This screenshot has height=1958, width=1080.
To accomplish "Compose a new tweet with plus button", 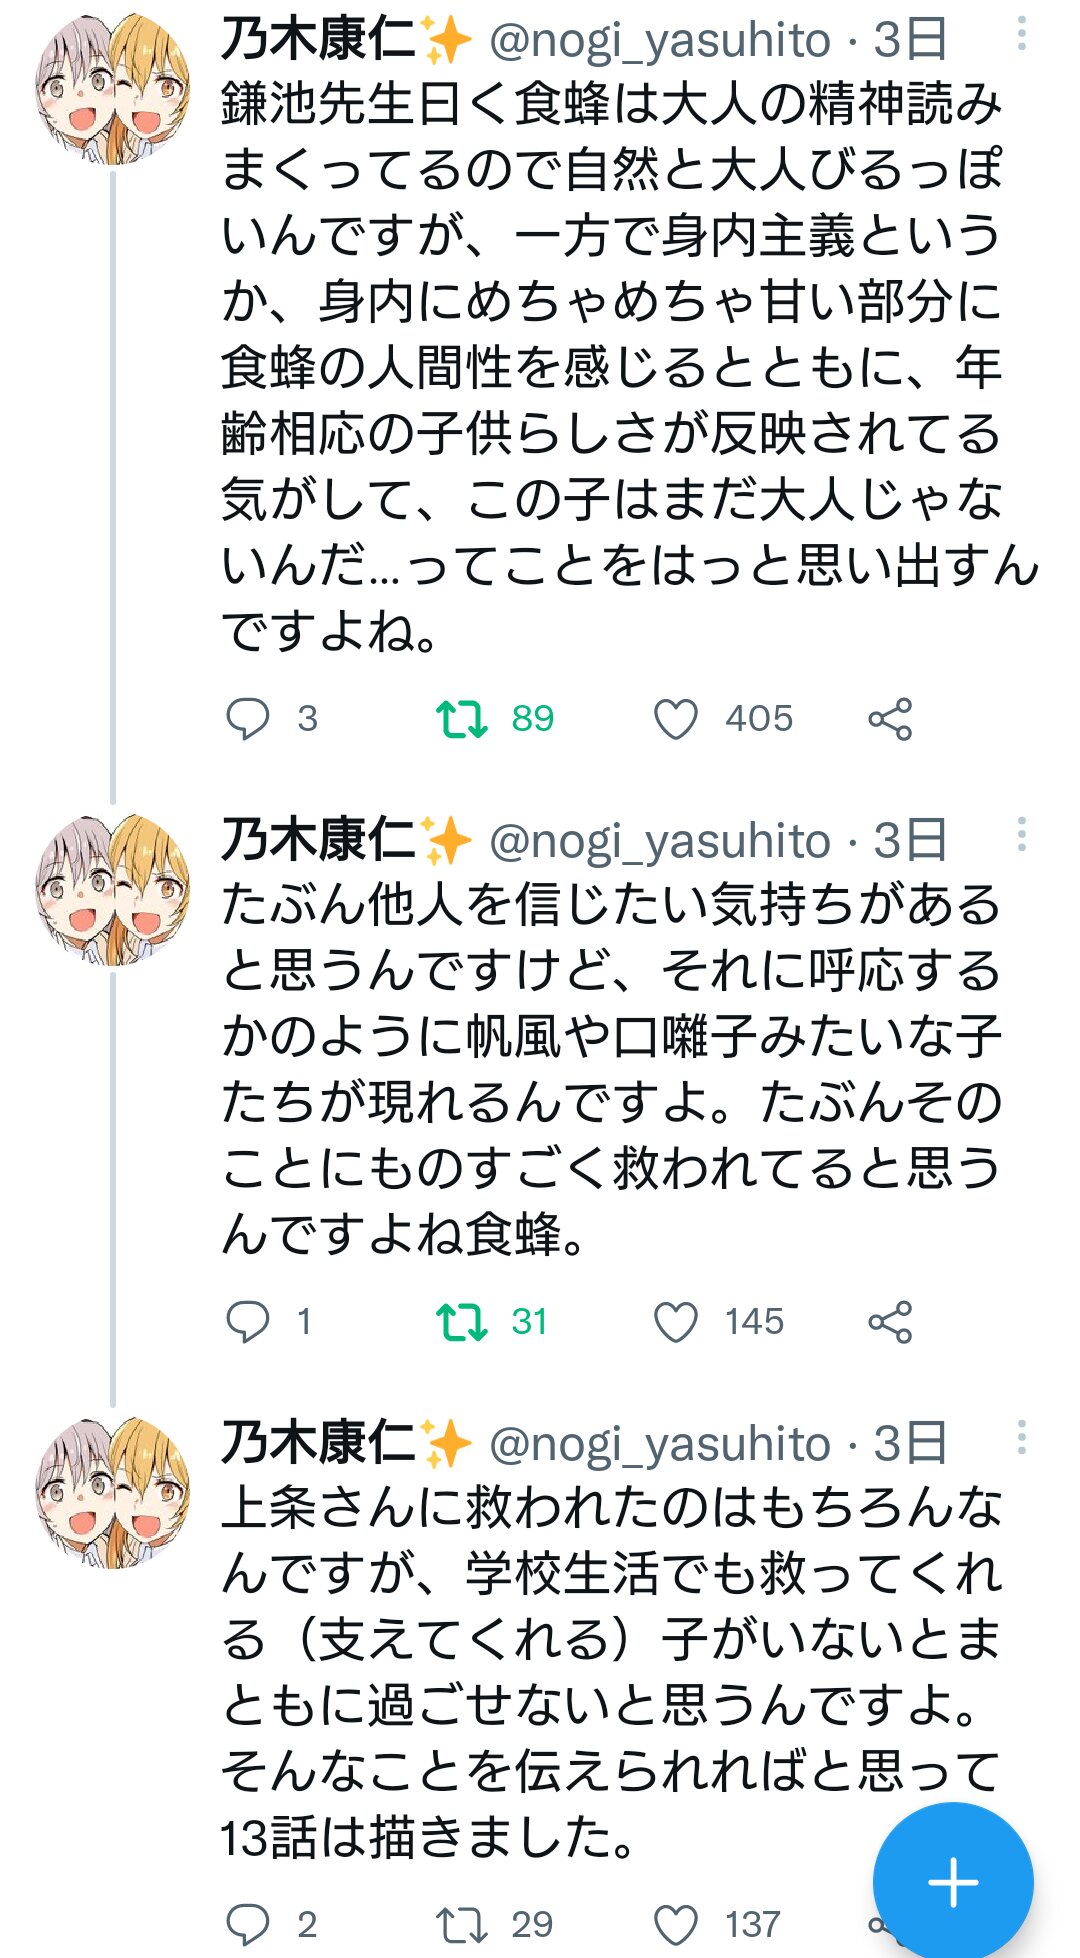I will 952,1882.
